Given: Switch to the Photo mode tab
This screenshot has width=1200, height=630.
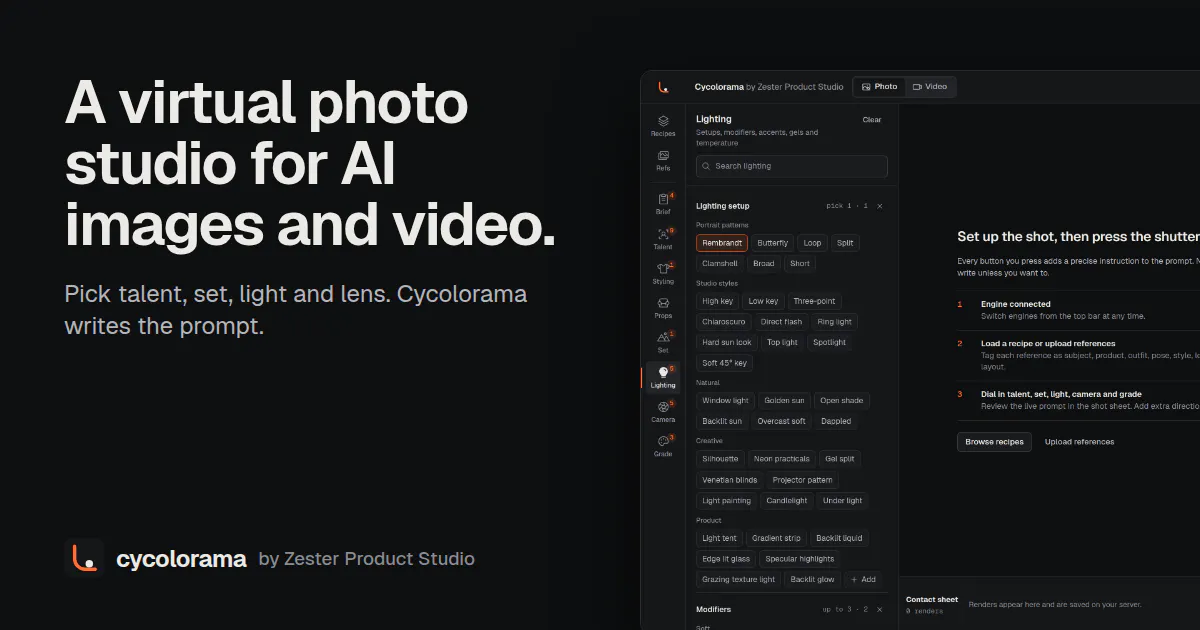Looking at the screenshot, I should click(x=880, y=87).
